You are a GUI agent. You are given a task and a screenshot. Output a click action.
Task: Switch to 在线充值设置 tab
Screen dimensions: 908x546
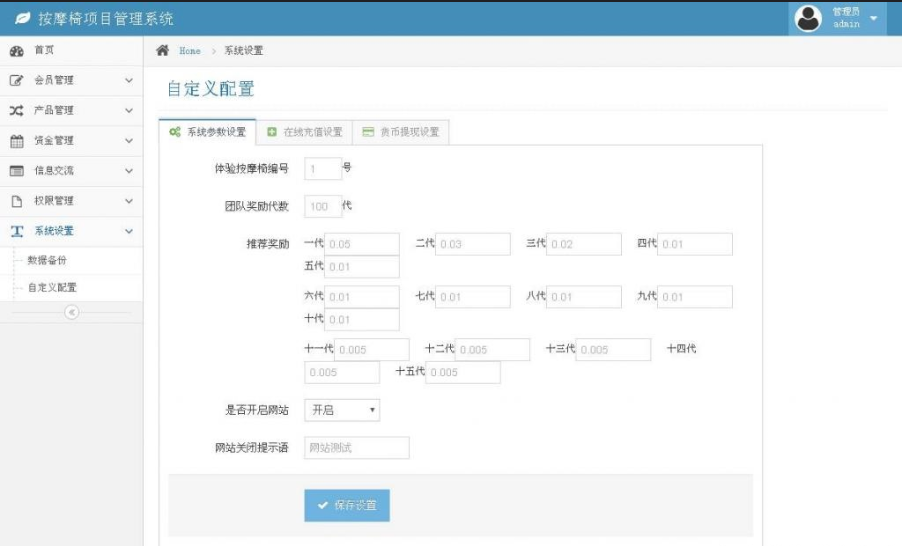[x=305, y=132]
